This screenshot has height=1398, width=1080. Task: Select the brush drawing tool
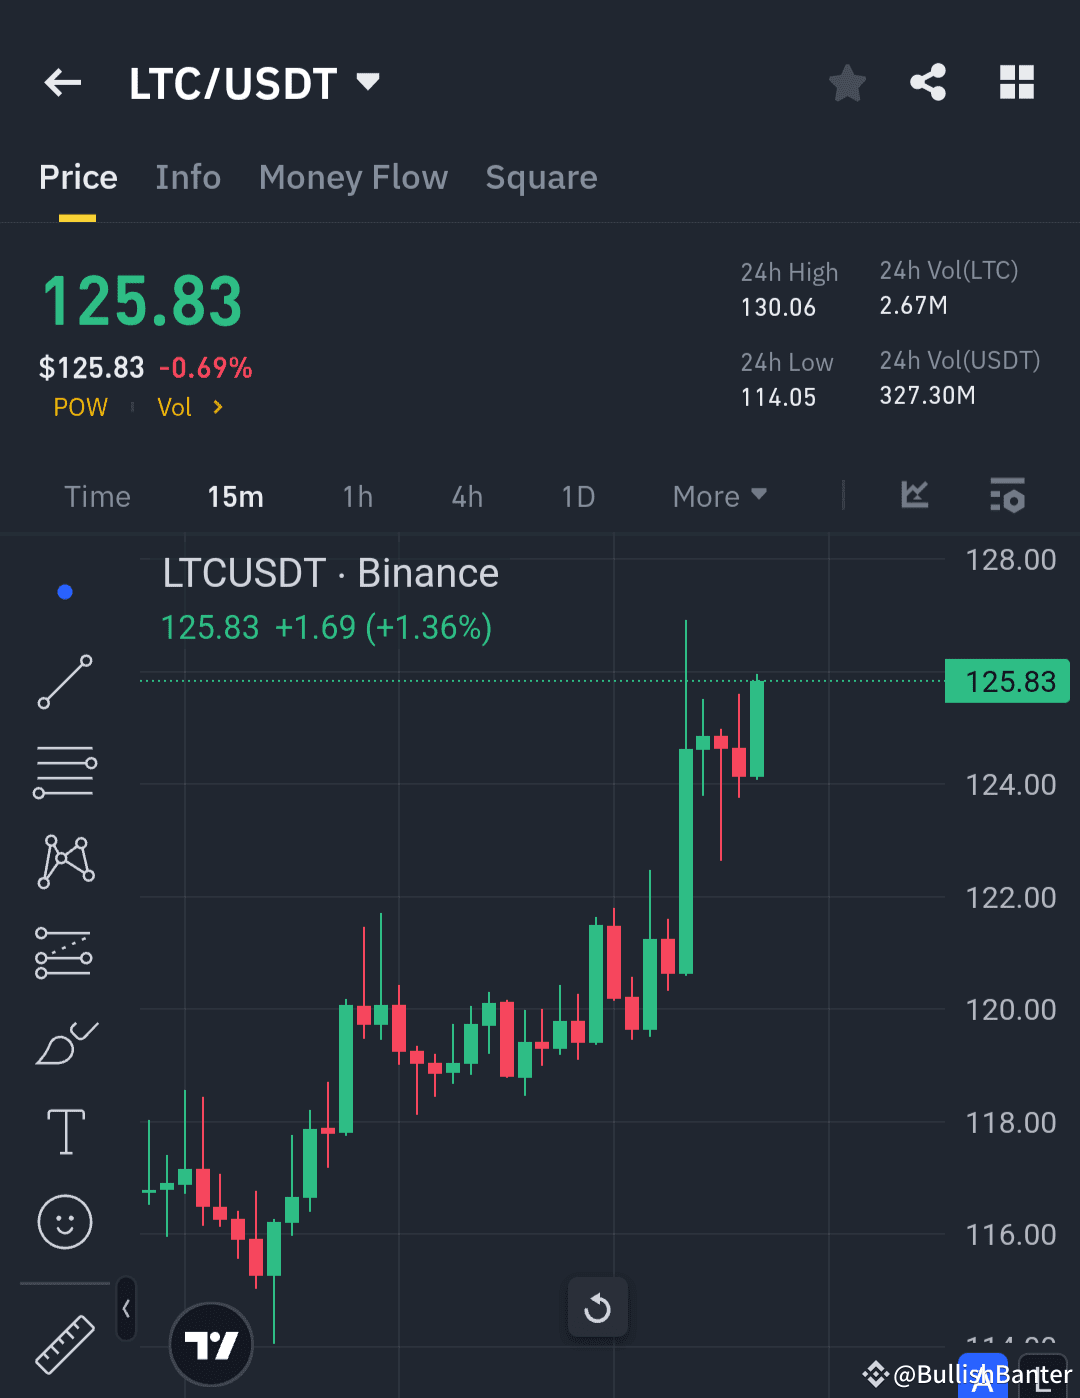64,1041
